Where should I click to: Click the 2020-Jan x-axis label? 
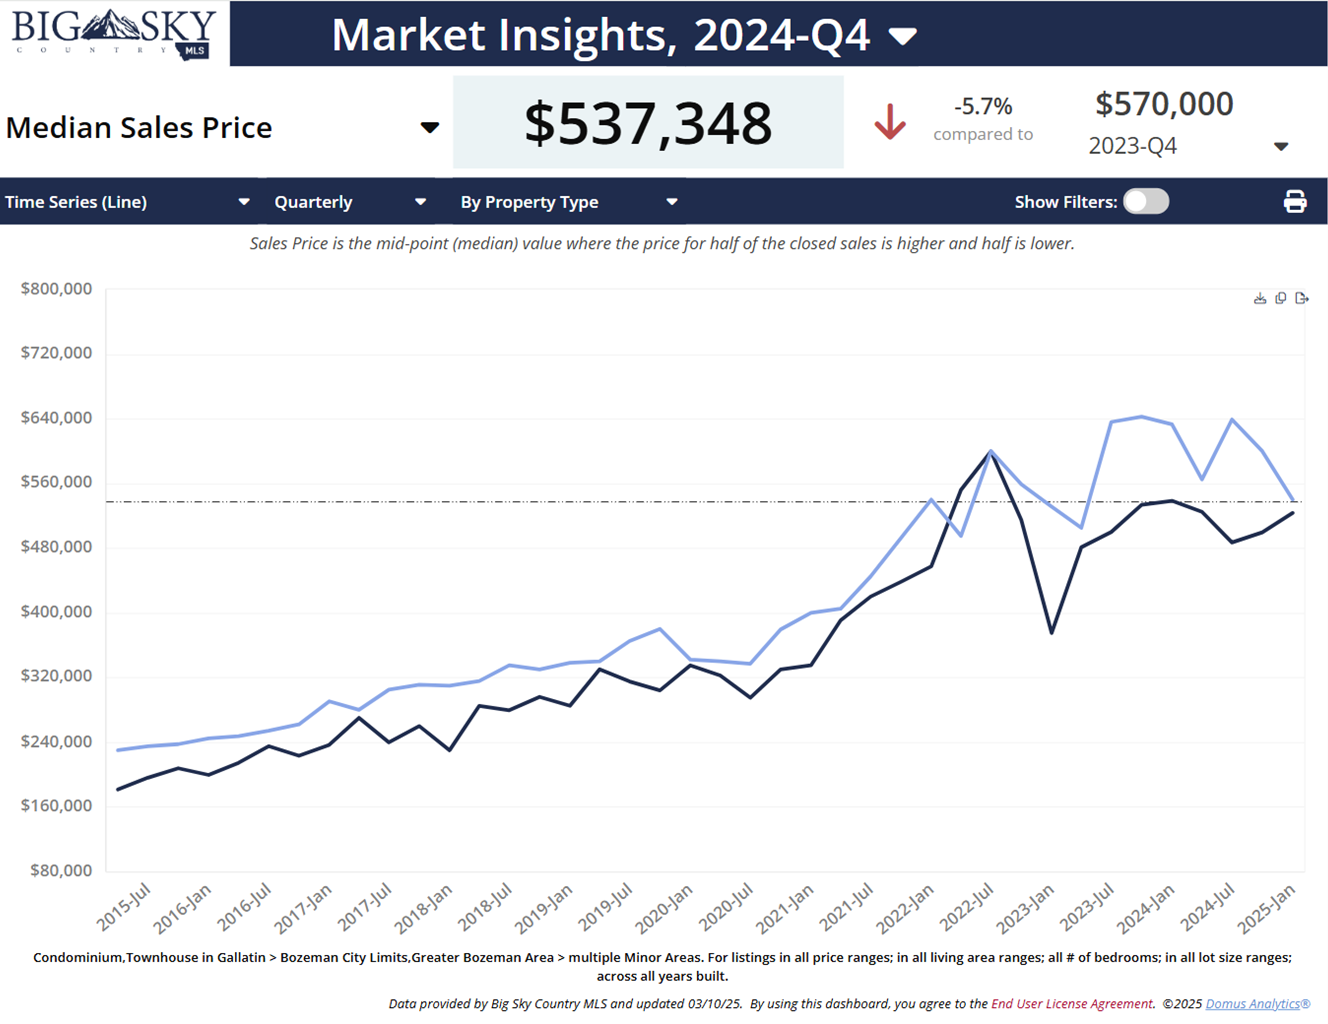click(x=665, y=909)
